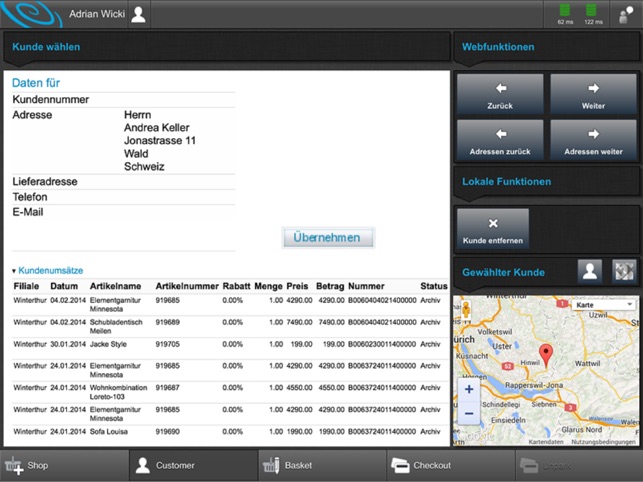Collapse the Kundenumsätze section
This screenshot has height=482, width=643.
(48, 270)
